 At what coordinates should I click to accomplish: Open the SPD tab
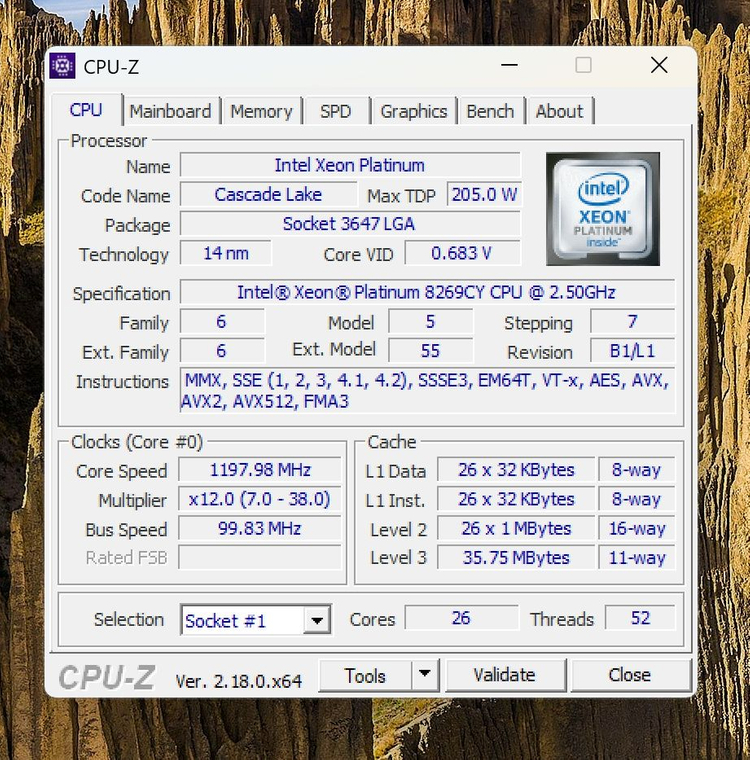pyautogui.click(x=335, y=111)
